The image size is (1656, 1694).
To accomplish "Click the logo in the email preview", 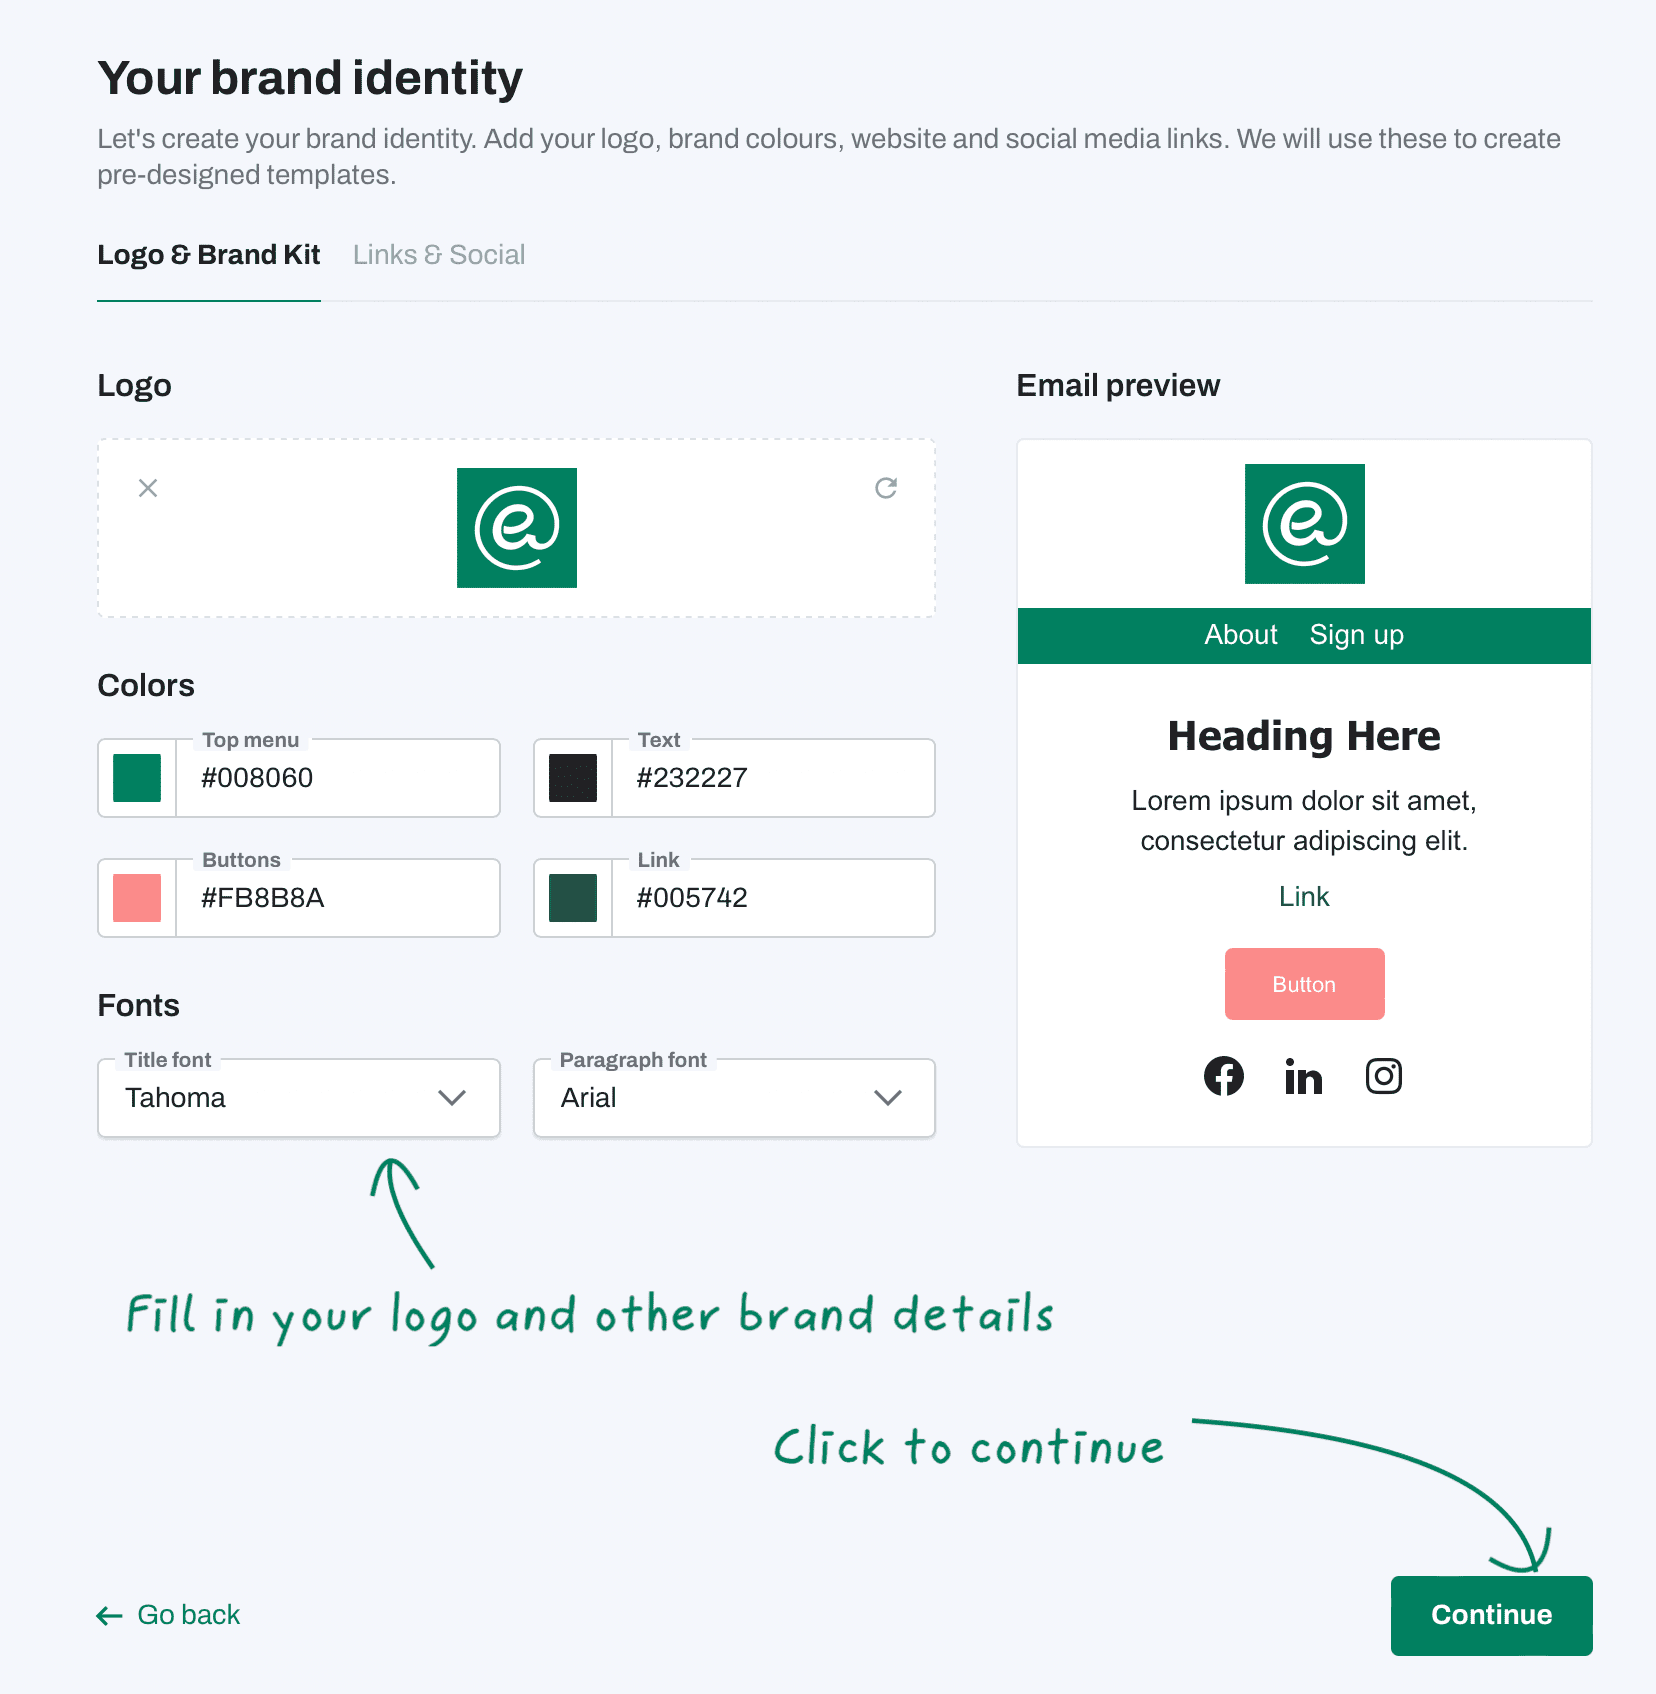I will [1305, 524].
